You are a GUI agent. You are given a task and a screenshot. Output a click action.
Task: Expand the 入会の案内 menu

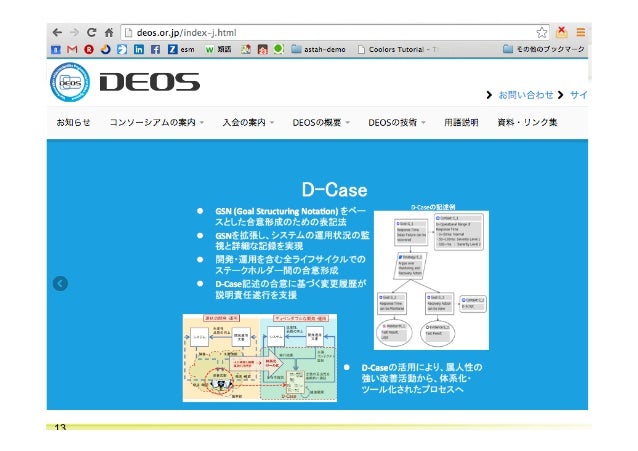(248, 122)
